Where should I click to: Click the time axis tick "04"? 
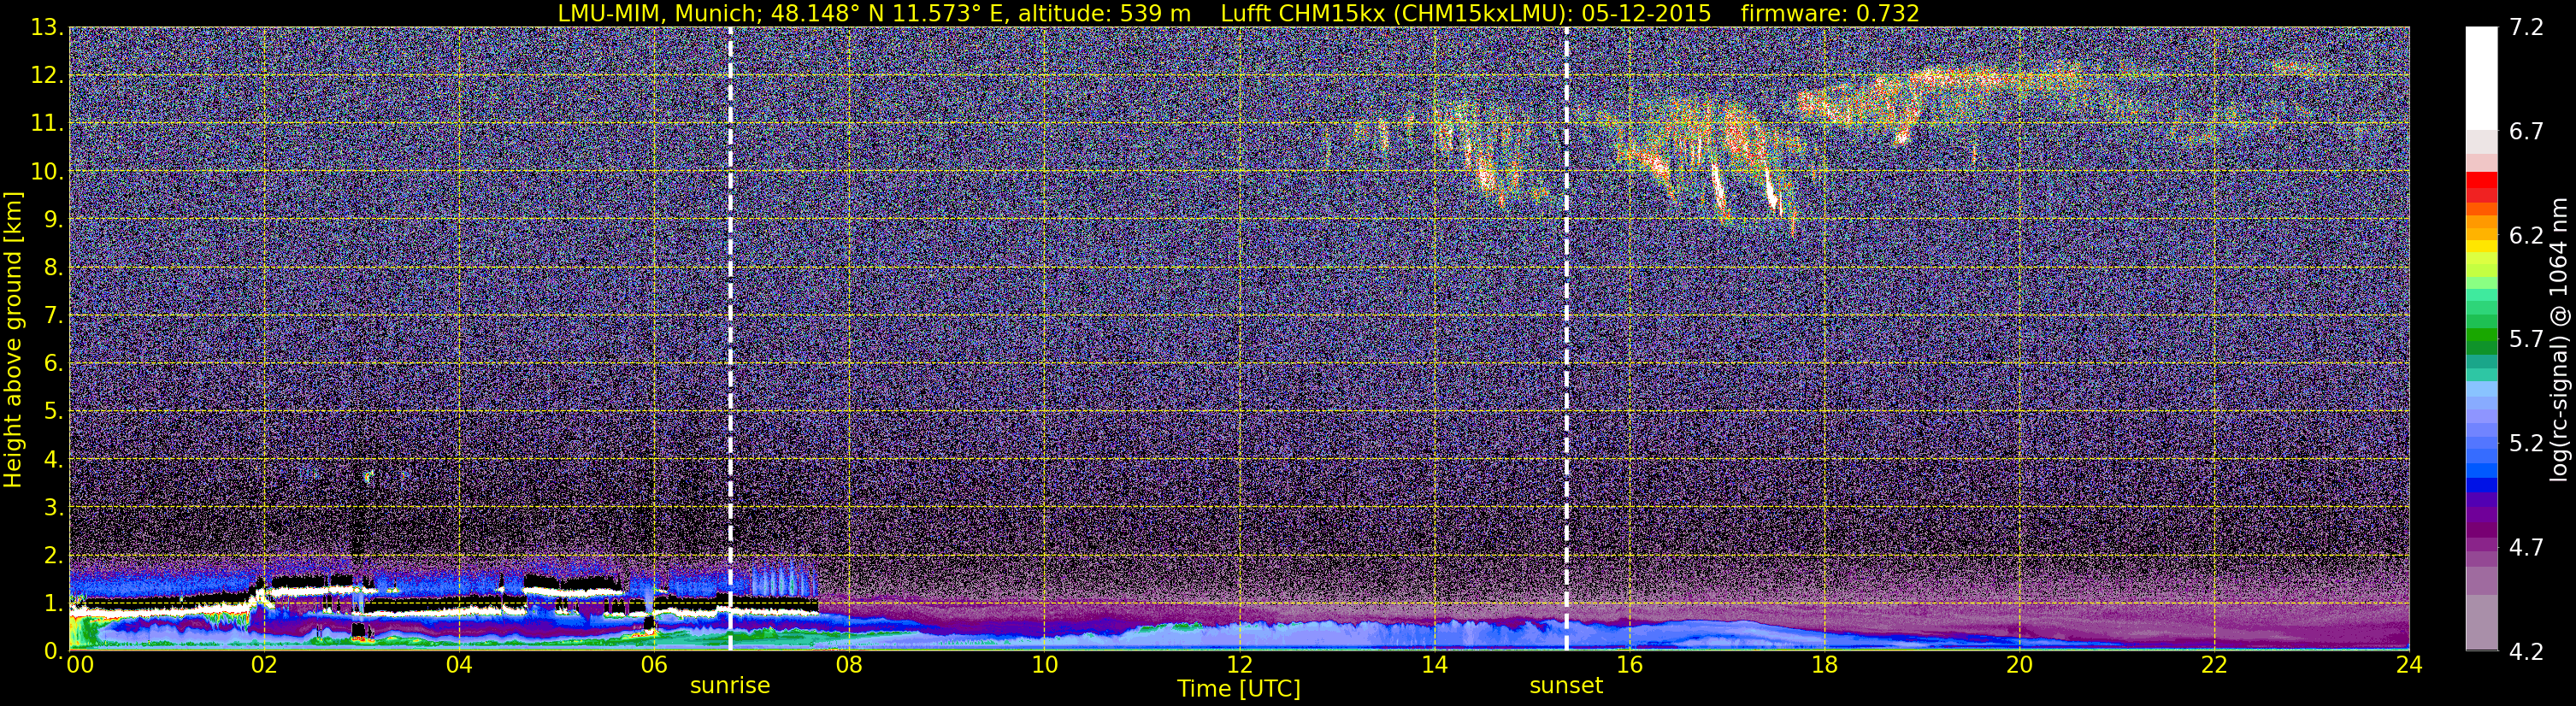tap(458, 665)
